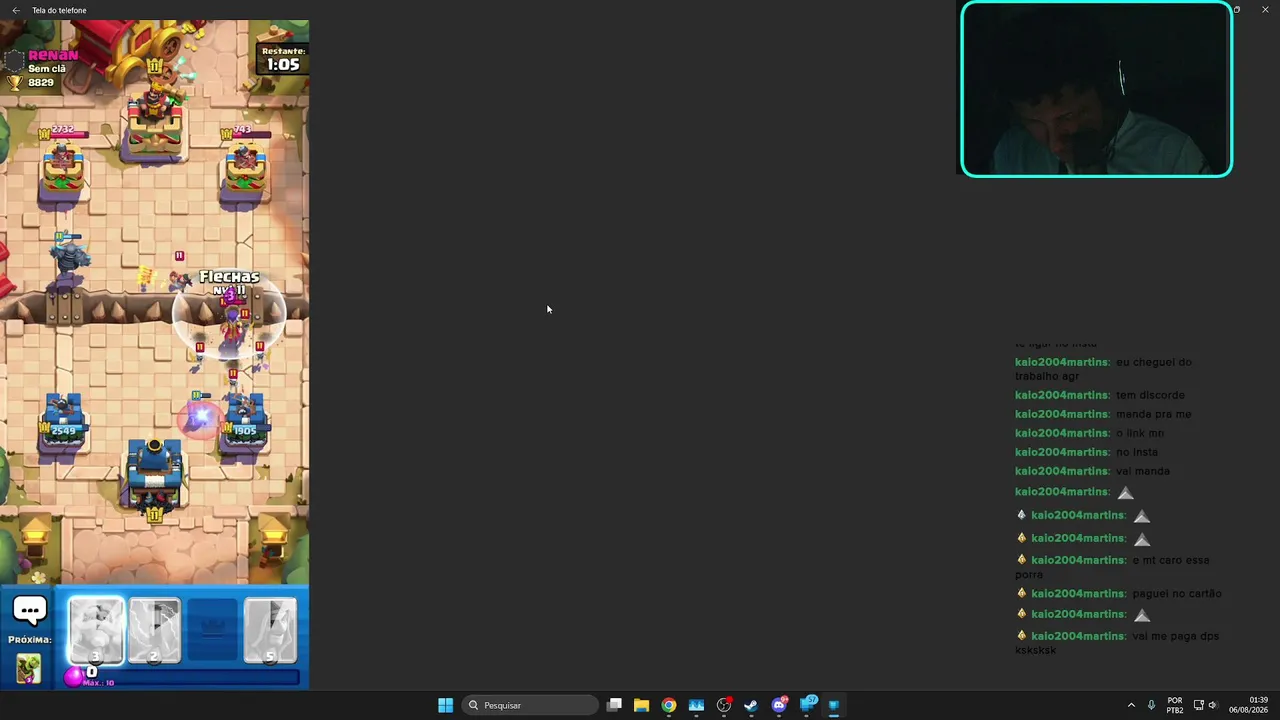Image resolution: width=1280 pixels, height=720 pixels.
Task: Click the Tela do telefone window title
Action: point(59,10)
